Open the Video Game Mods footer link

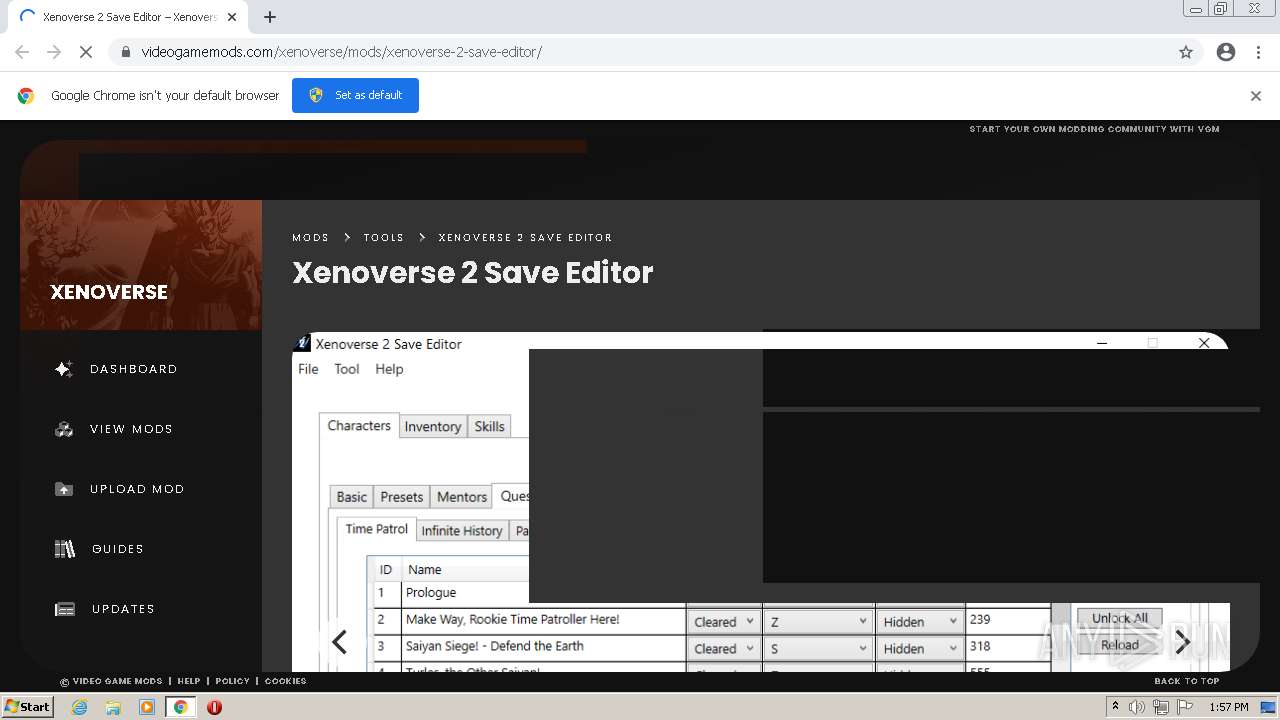[111, 681]
